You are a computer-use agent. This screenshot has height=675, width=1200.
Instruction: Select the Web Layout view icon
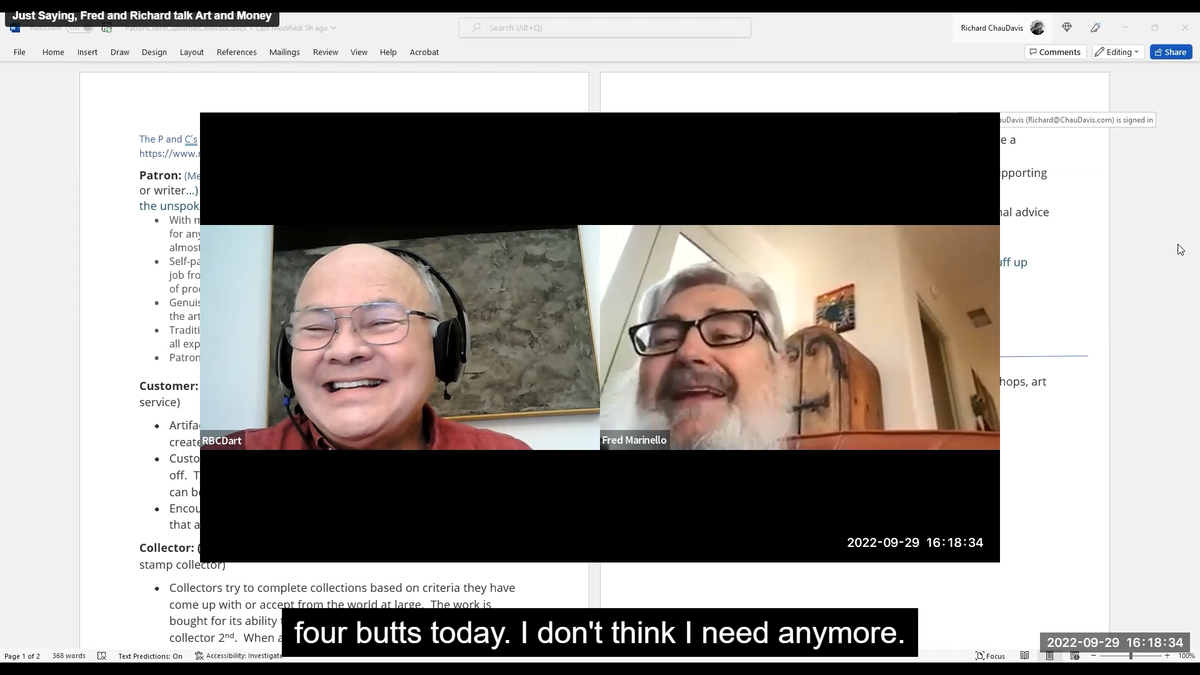[x=1073, y=656]
